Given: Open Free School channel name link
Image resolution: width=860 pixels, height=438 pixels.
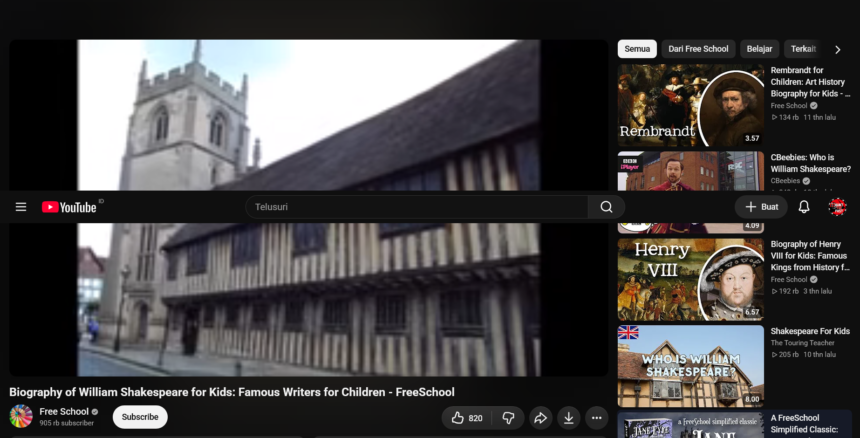Looking at the screenshot, I should point(64,412).
